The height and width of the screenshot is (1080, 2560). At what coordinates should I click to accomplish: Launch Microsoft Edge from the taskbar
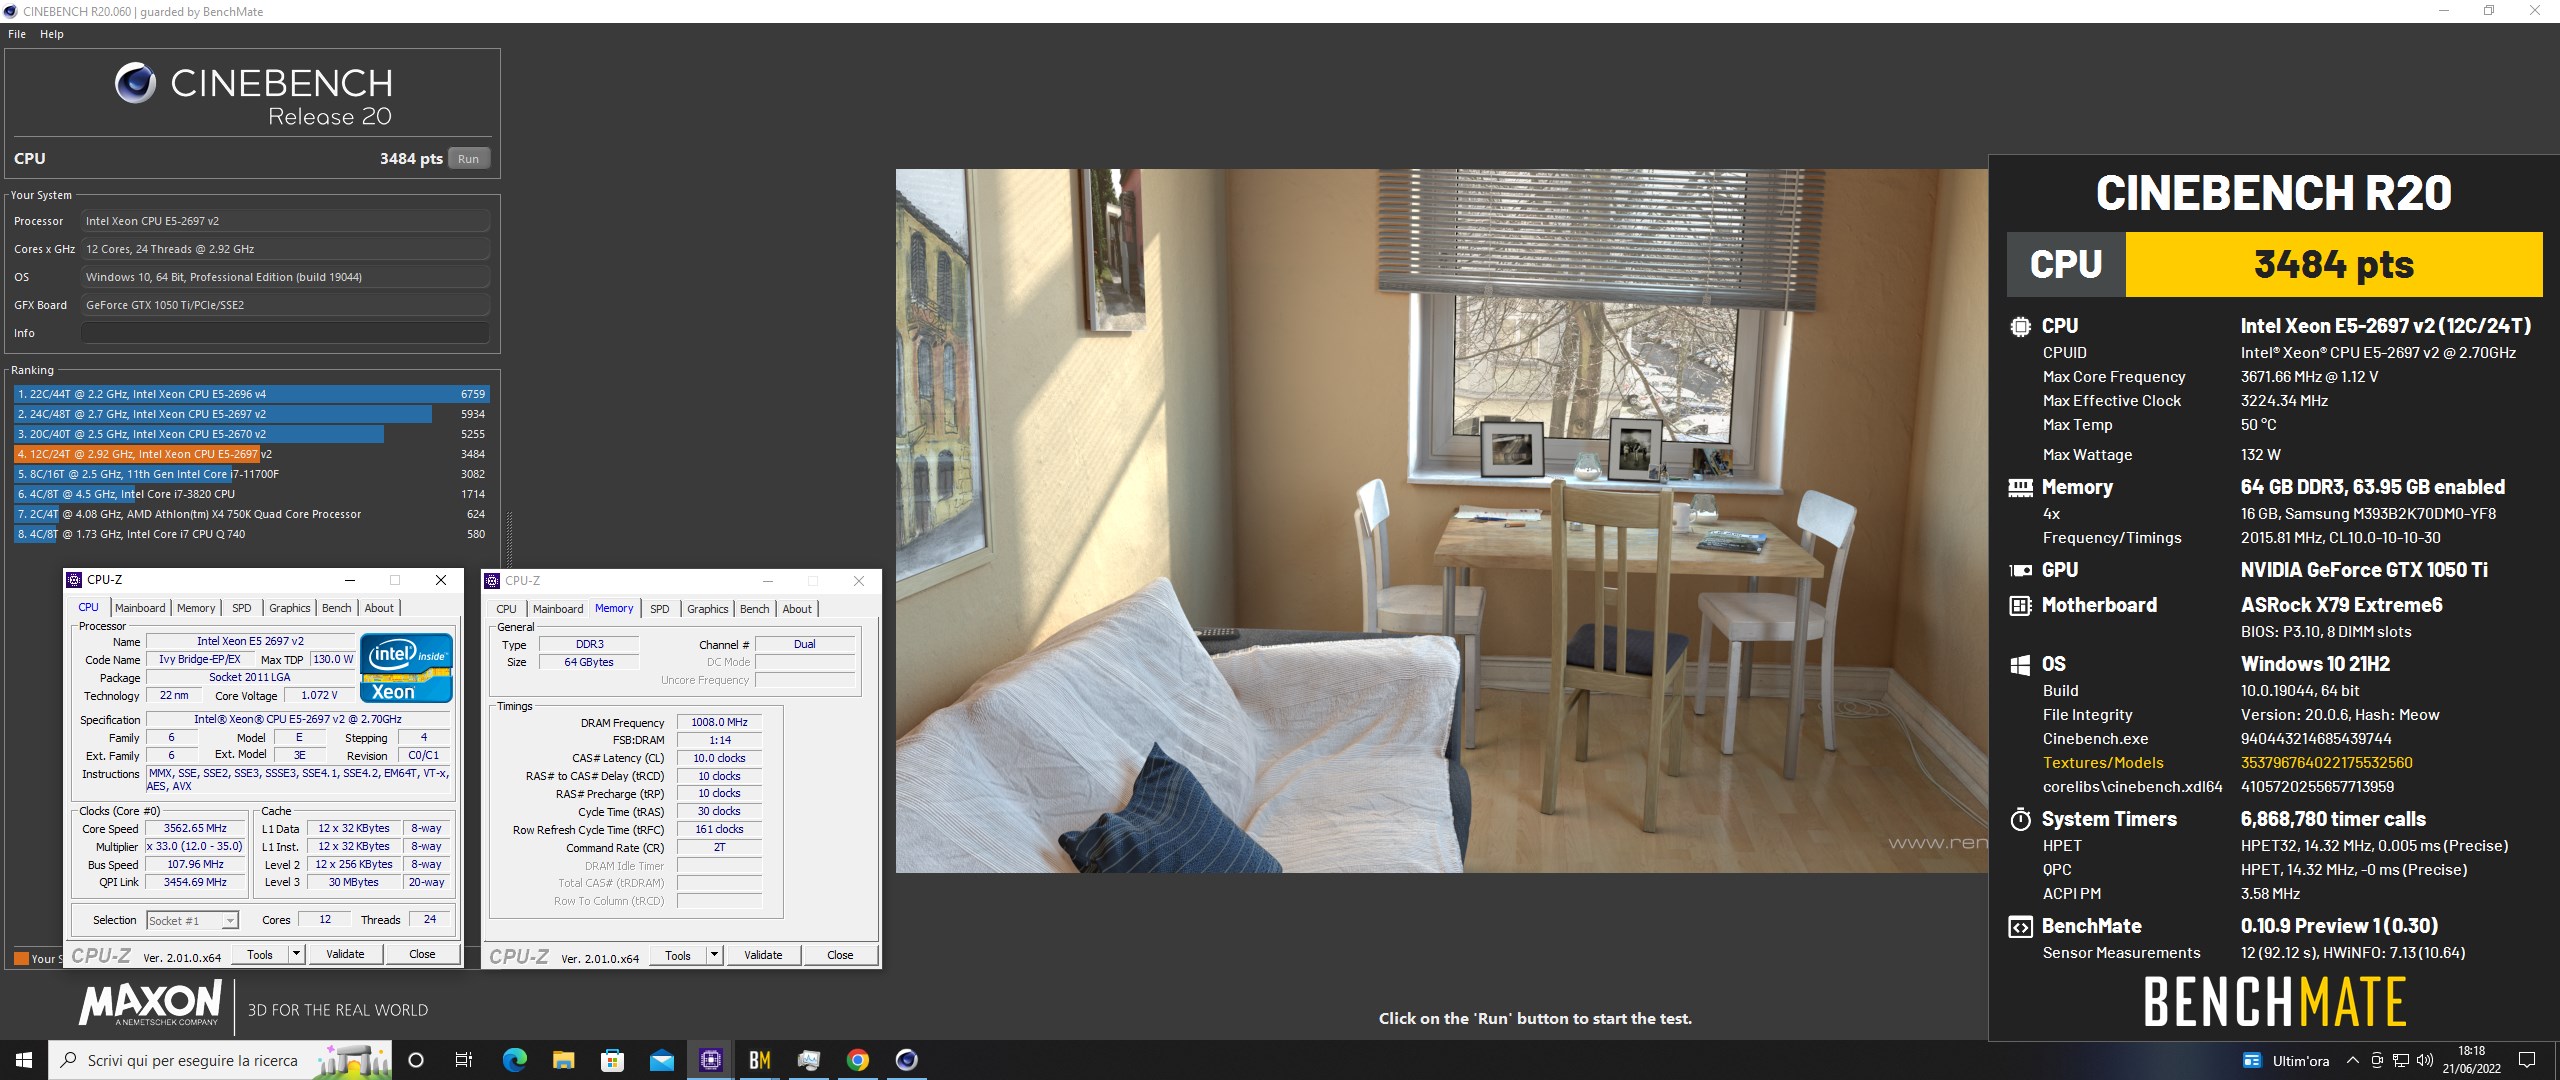point(514,1060)
